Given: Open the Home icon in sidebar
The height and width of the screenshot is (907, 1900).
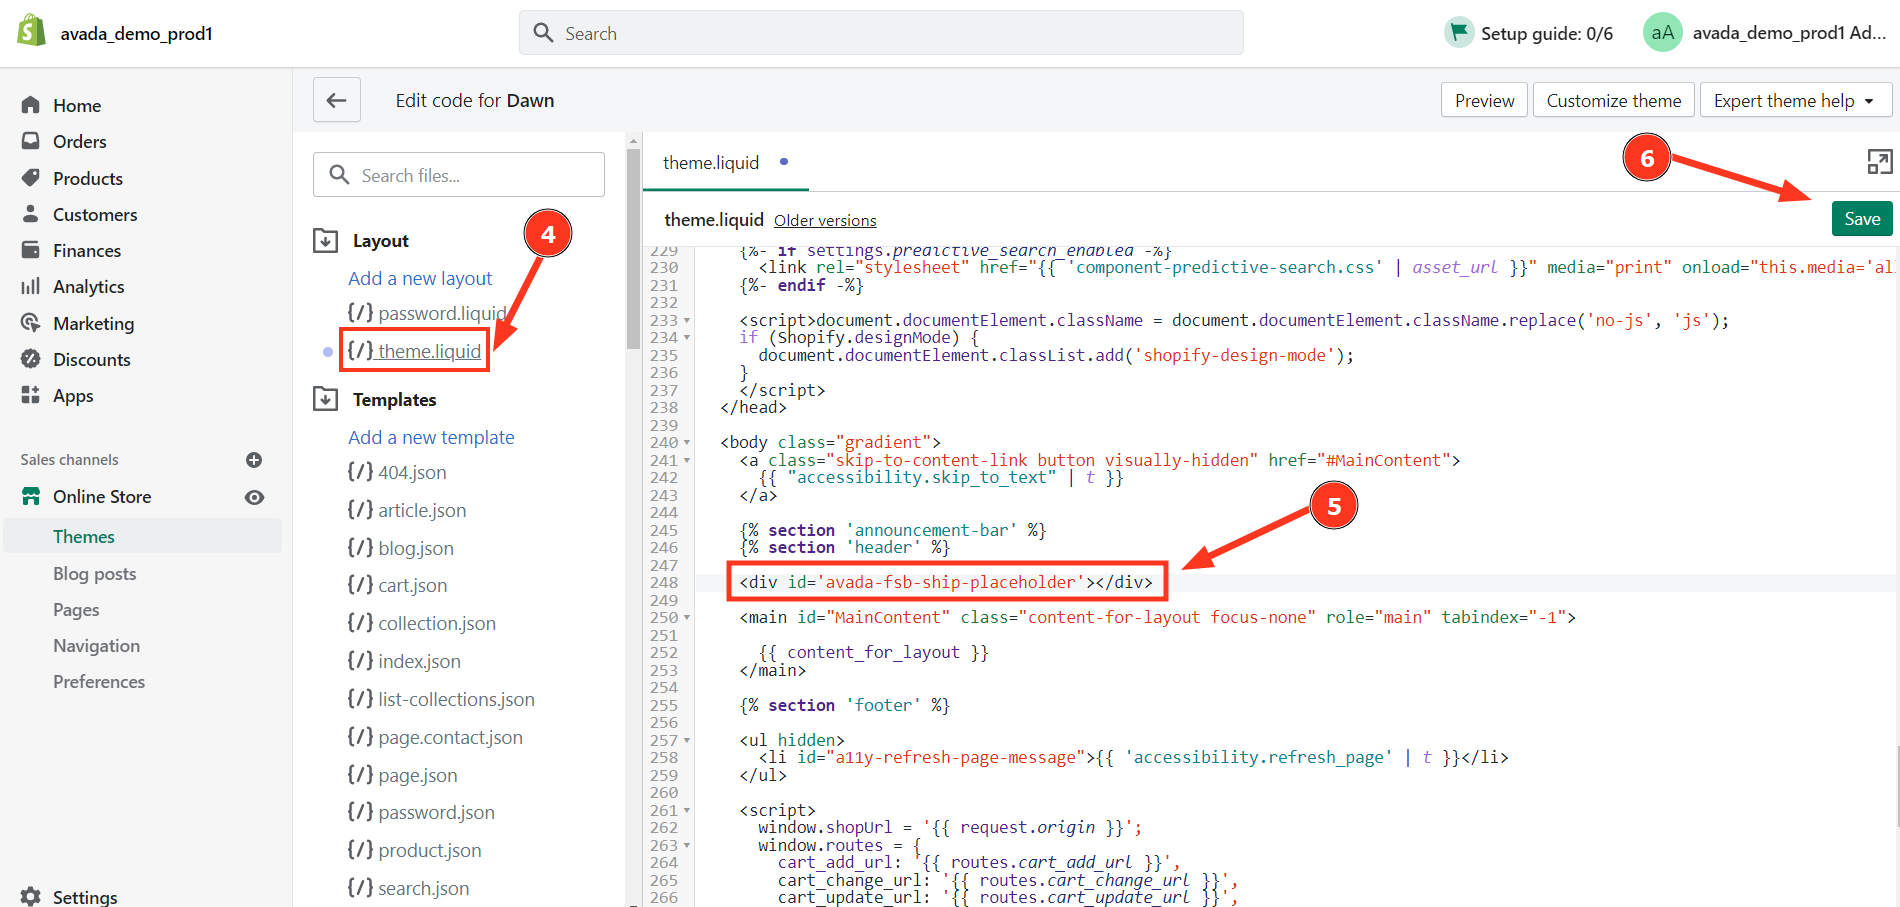Looking at the screenshot, I should tap(31, 105).
